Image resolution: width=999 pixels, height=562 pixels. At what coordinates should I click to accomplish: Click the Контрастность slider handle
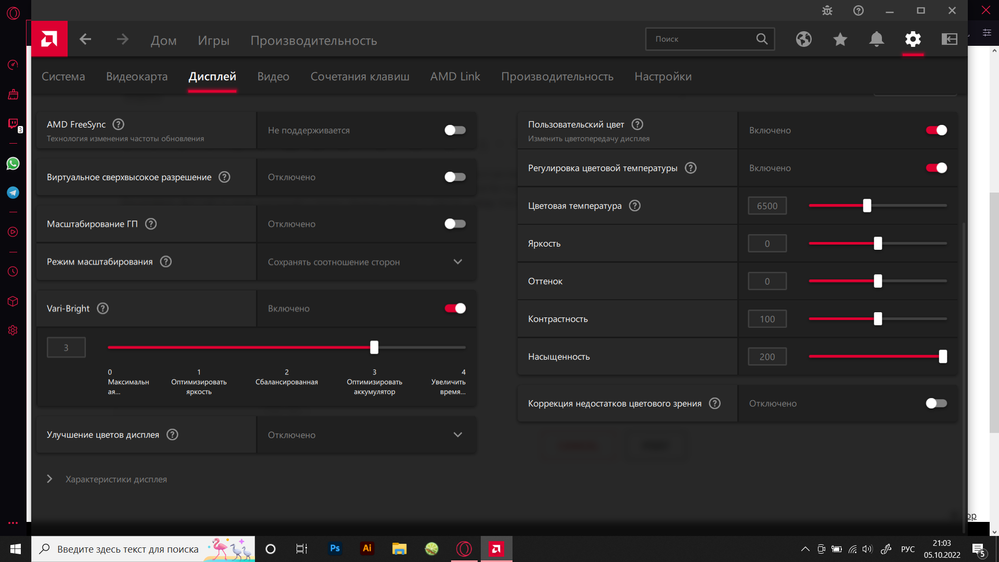click(x=877, y=319)
